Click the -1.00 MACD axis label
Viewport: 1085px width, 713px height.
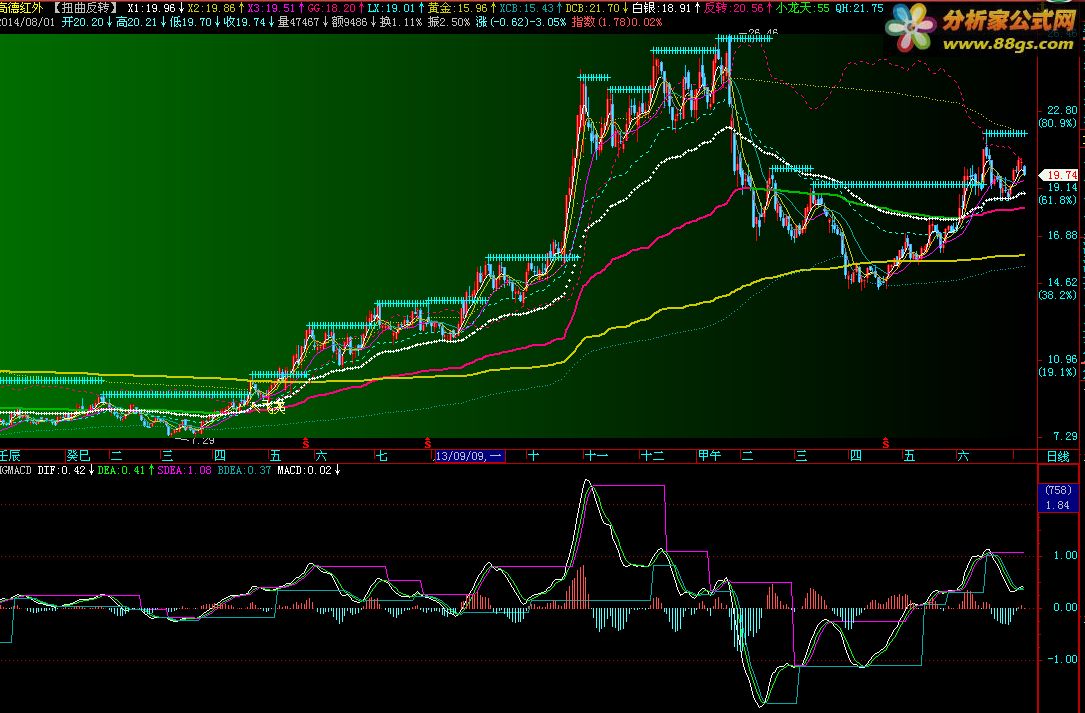coord(1062,659)
